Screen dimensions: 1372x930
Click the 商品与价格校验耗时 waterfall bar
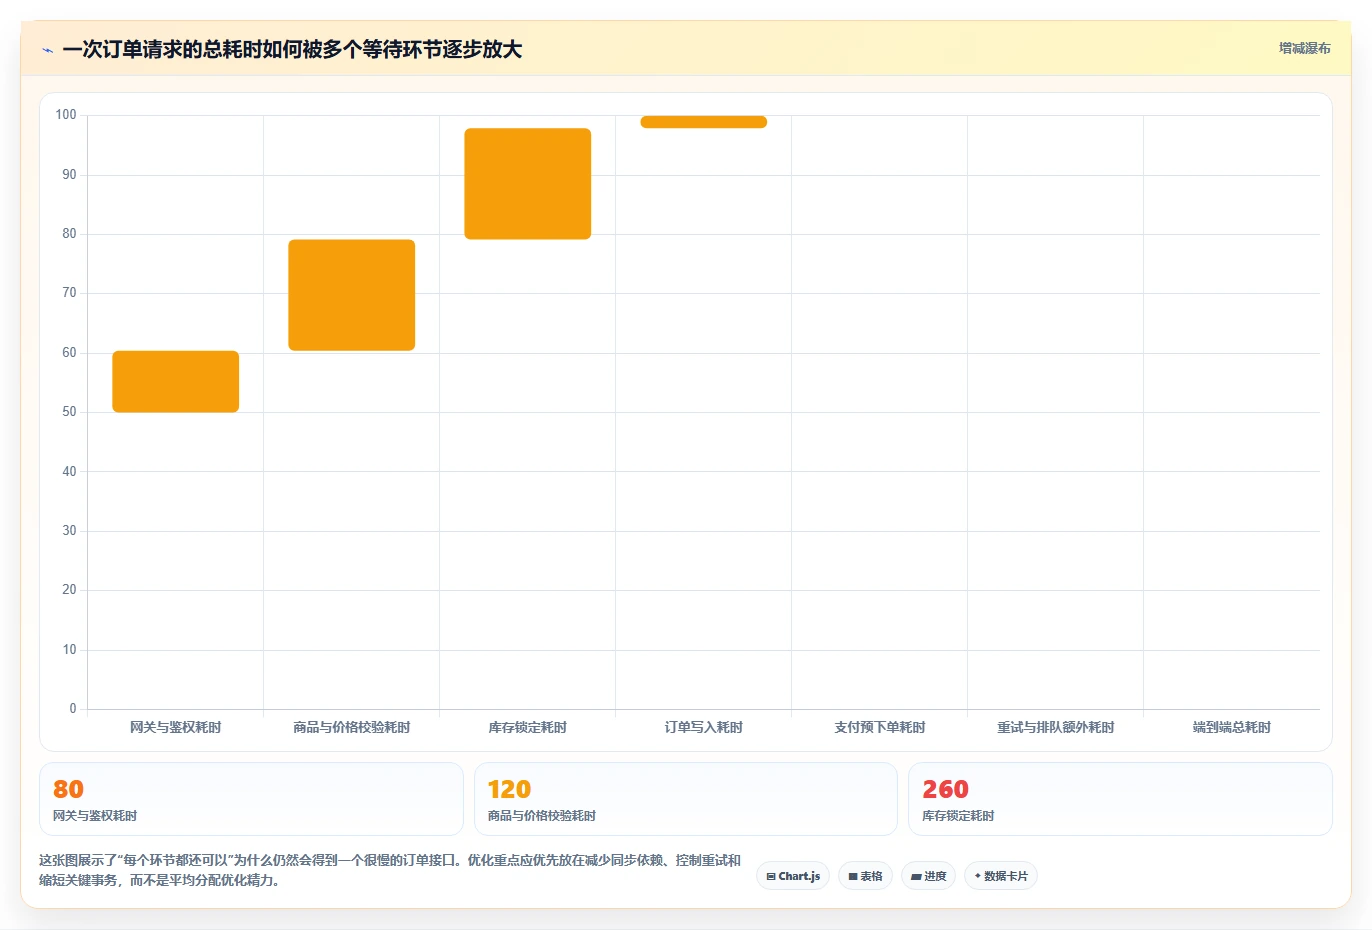coord(352,295)
